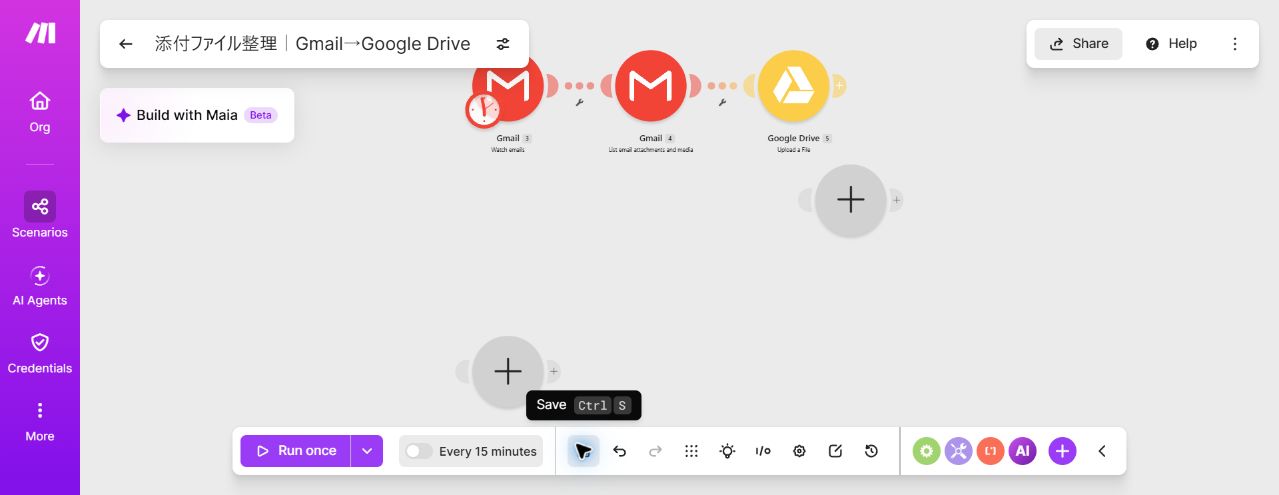Open scenario settings gear in bottom toolbar
The image size is (1279, 495).
[799, 451]
